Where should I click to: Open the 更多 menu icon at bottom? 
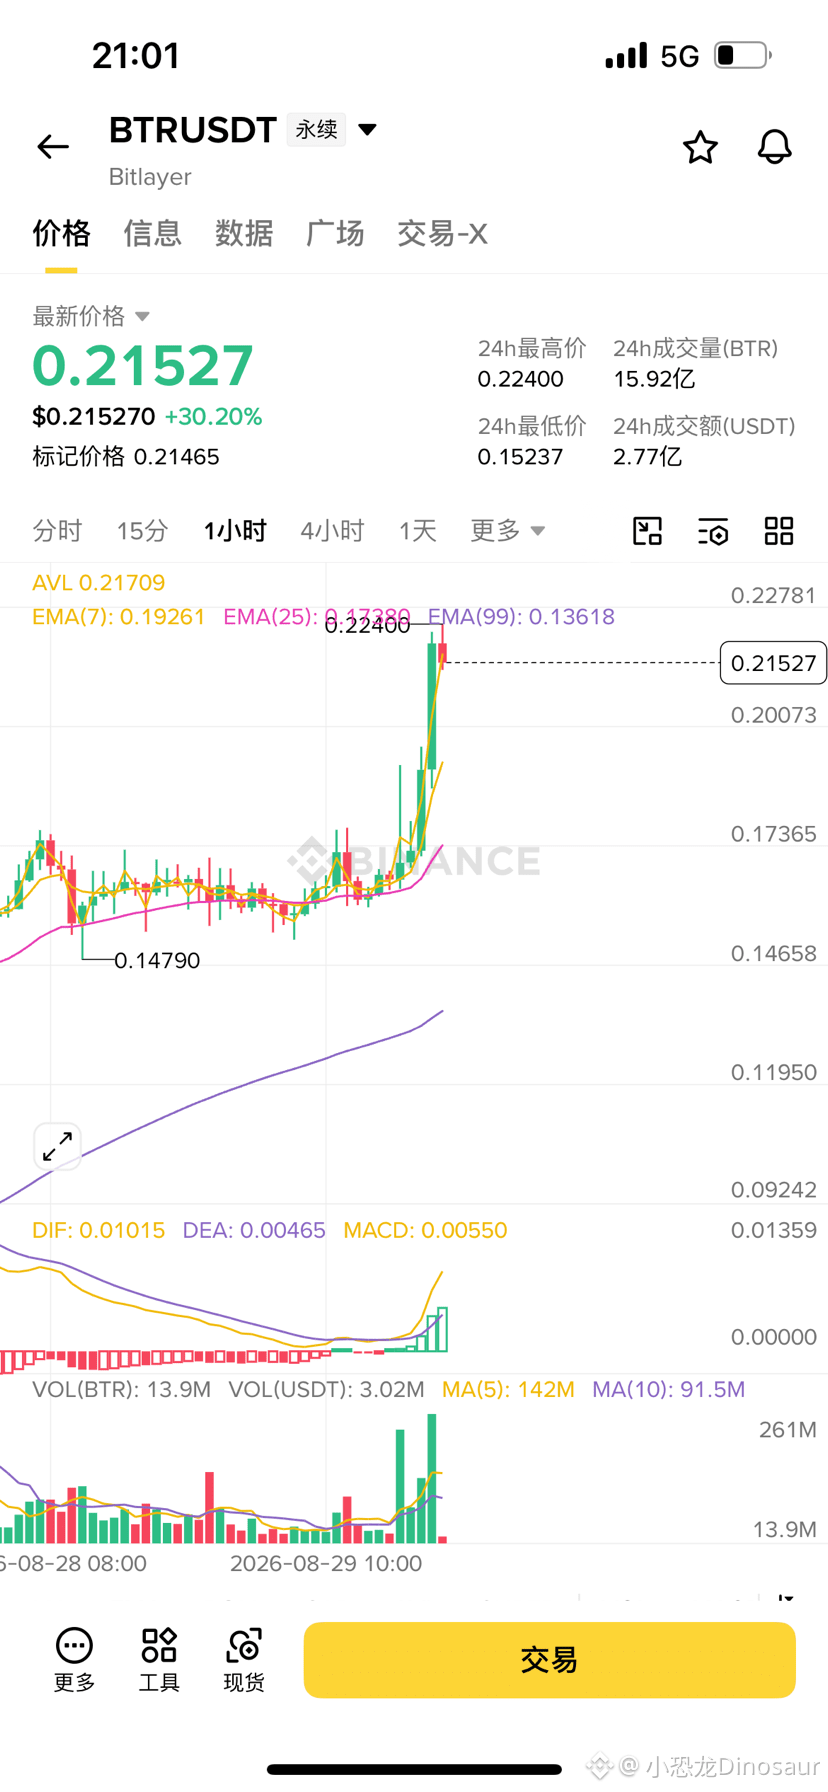pos(74,1660)
